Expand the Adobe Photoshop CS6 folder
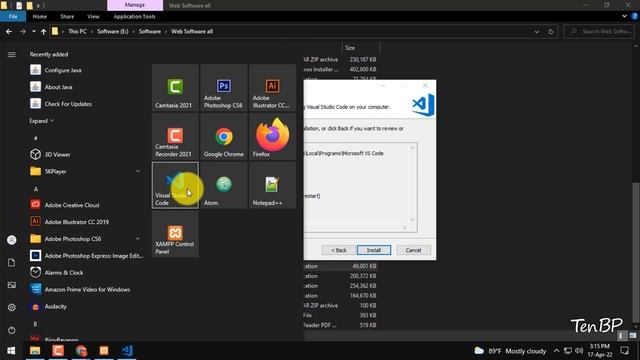Screen dimensions: 640x360 click(138, 239)
